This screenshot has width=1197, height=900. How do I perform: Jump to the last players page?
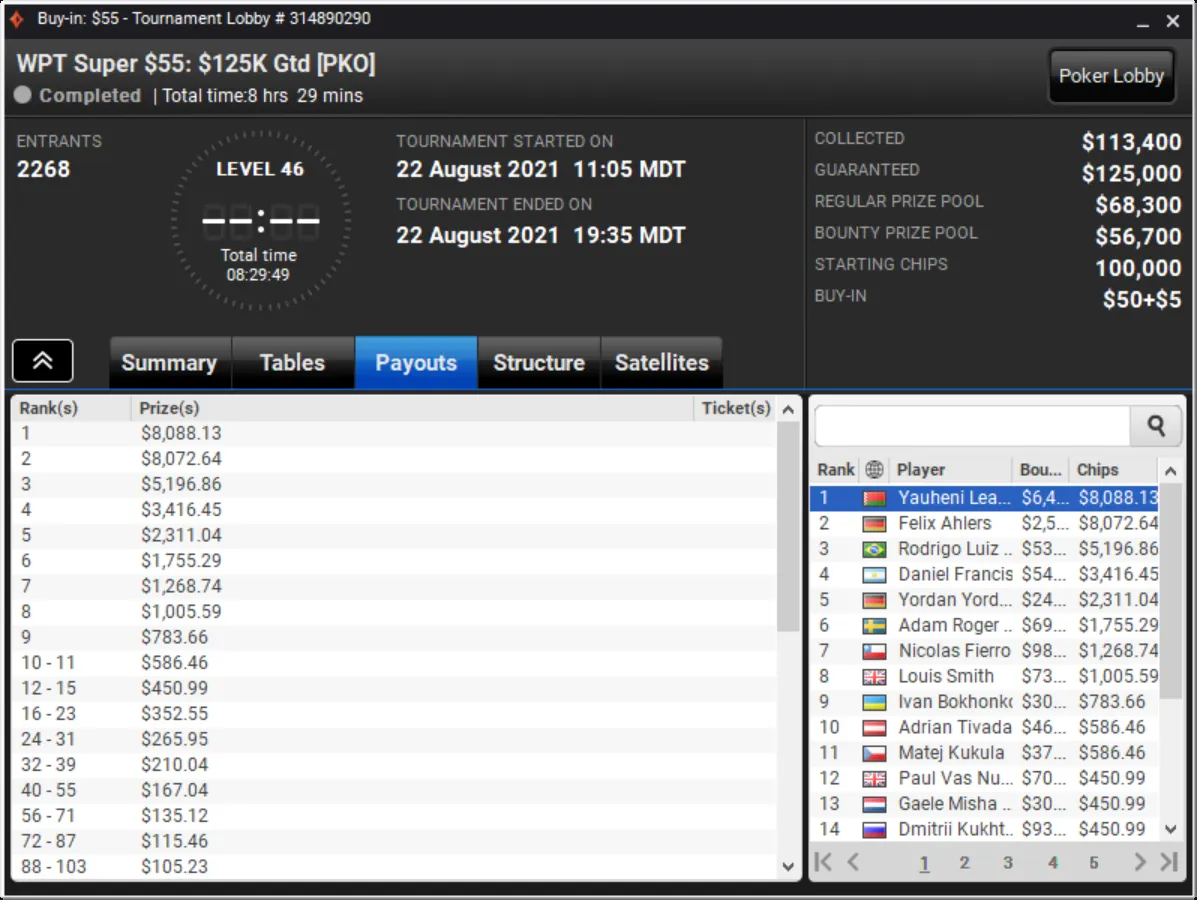(1169, 862)
